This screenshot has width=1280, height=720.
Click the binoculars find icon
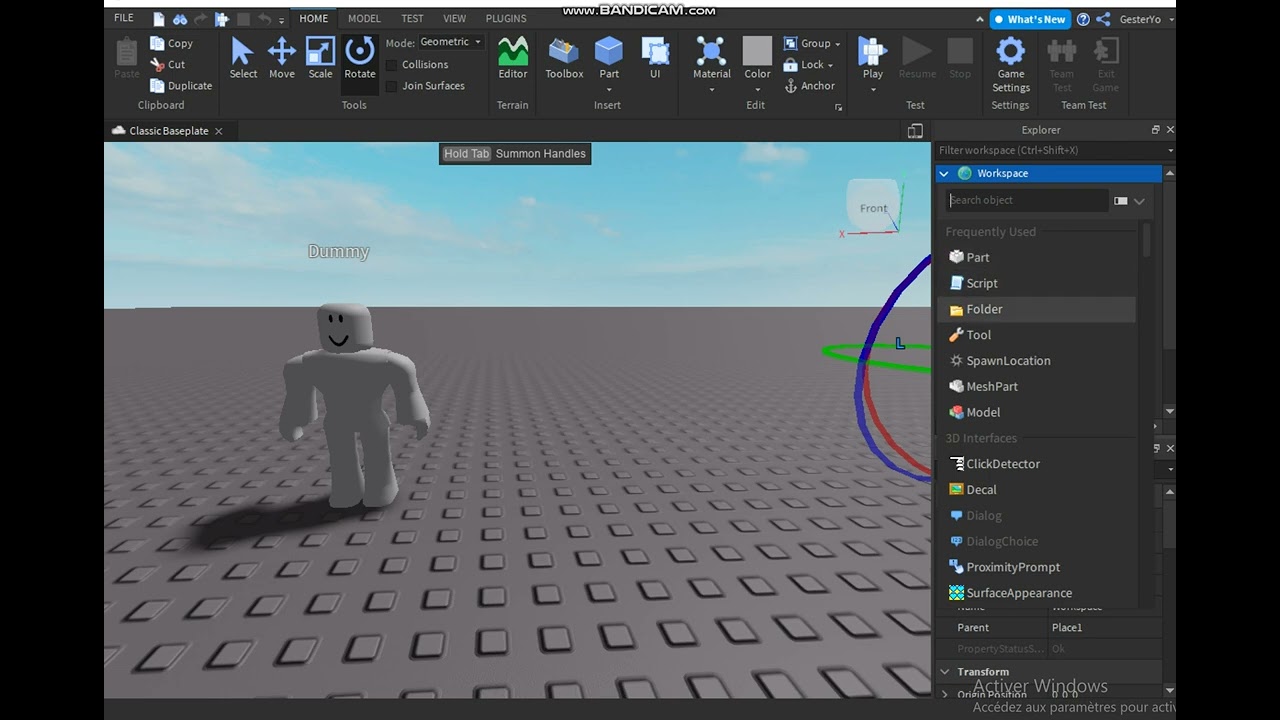(x=180, y=19)
